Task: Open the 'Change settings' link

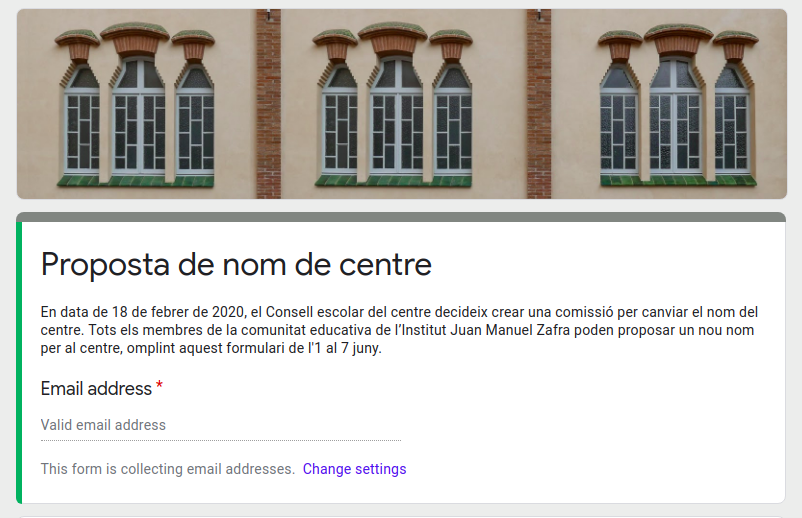Action: [354, 469]
